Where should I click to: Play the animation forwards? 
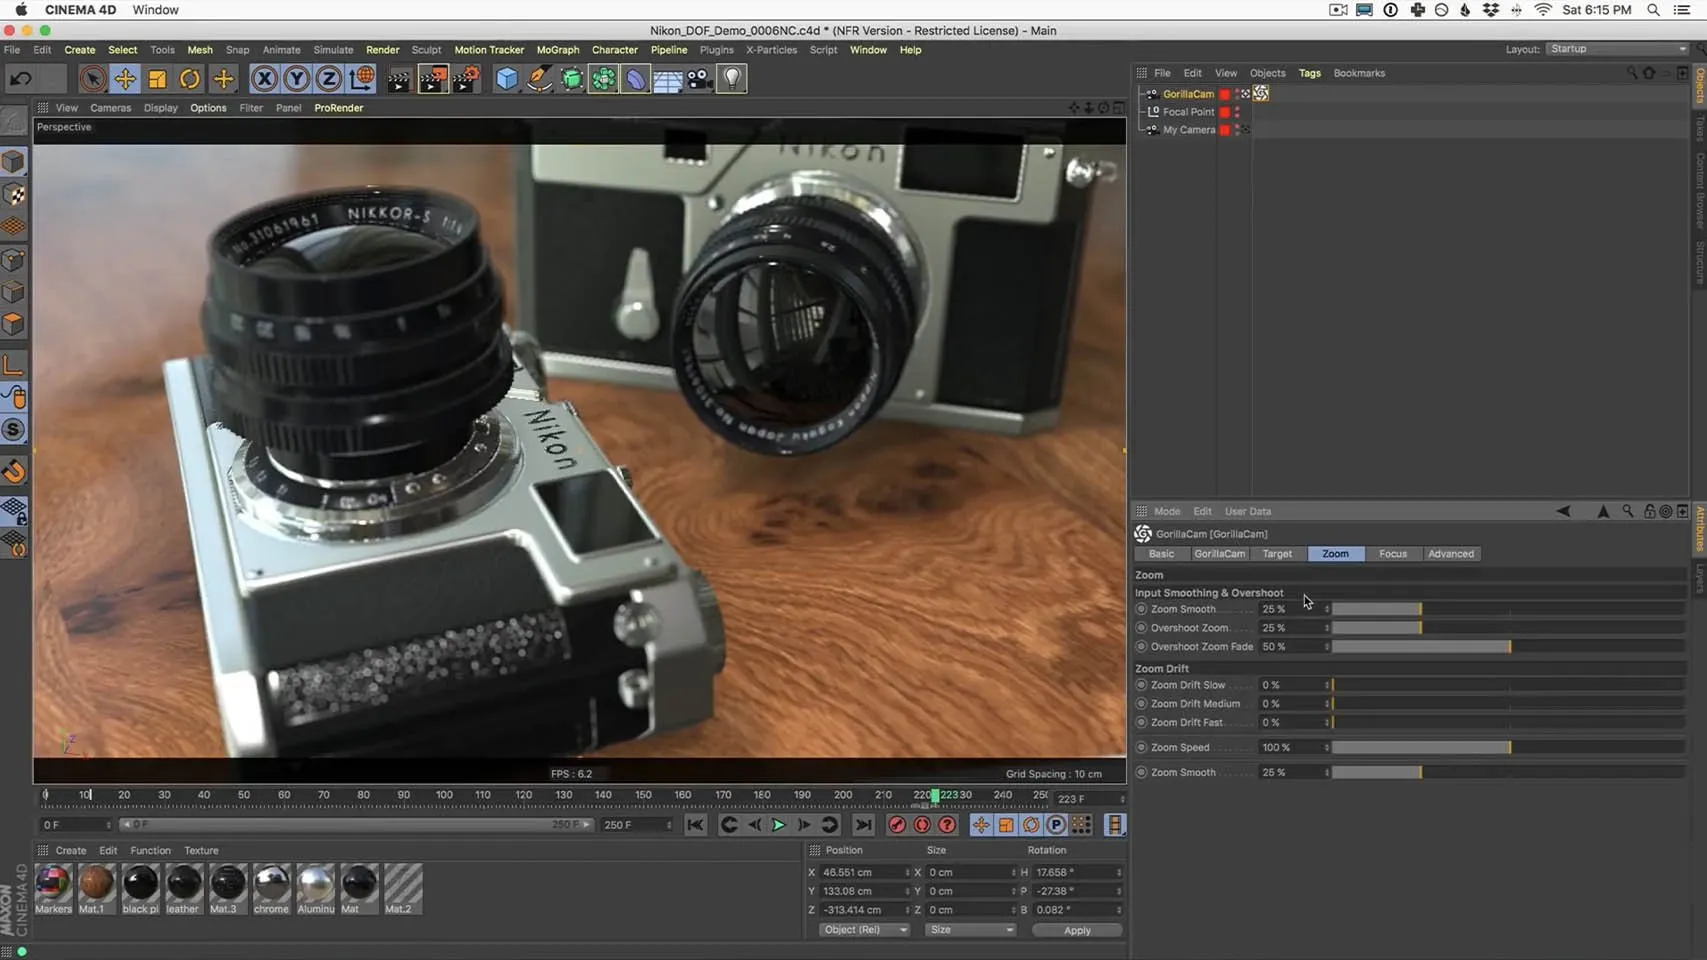[779, 825]
